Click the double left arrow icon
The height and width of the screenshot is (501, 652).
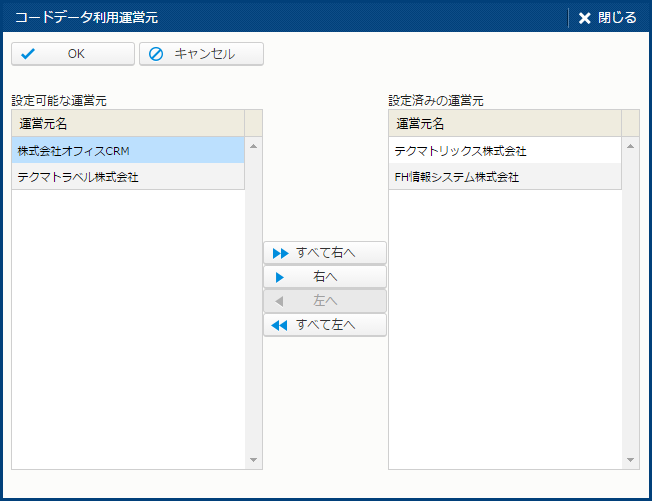click(x=280, y=325)
